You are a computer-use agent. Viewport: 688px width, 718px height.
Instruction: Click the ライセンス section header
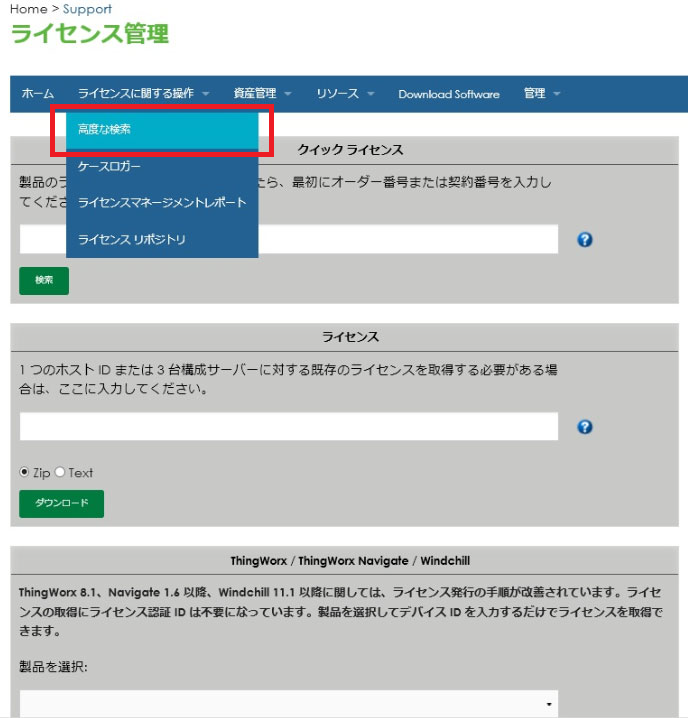(x=350, y=337)
